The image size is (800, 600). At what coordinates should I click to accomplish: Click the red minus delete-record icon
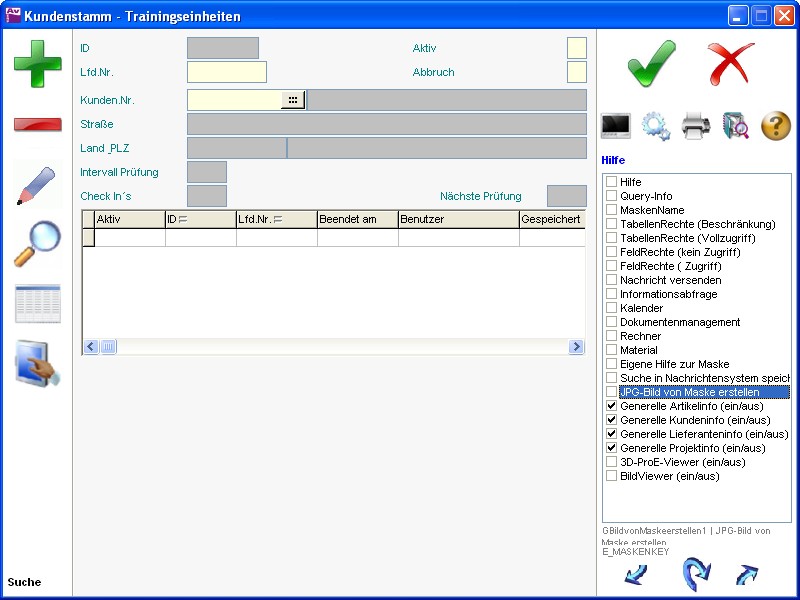click(x=37, y=124)
